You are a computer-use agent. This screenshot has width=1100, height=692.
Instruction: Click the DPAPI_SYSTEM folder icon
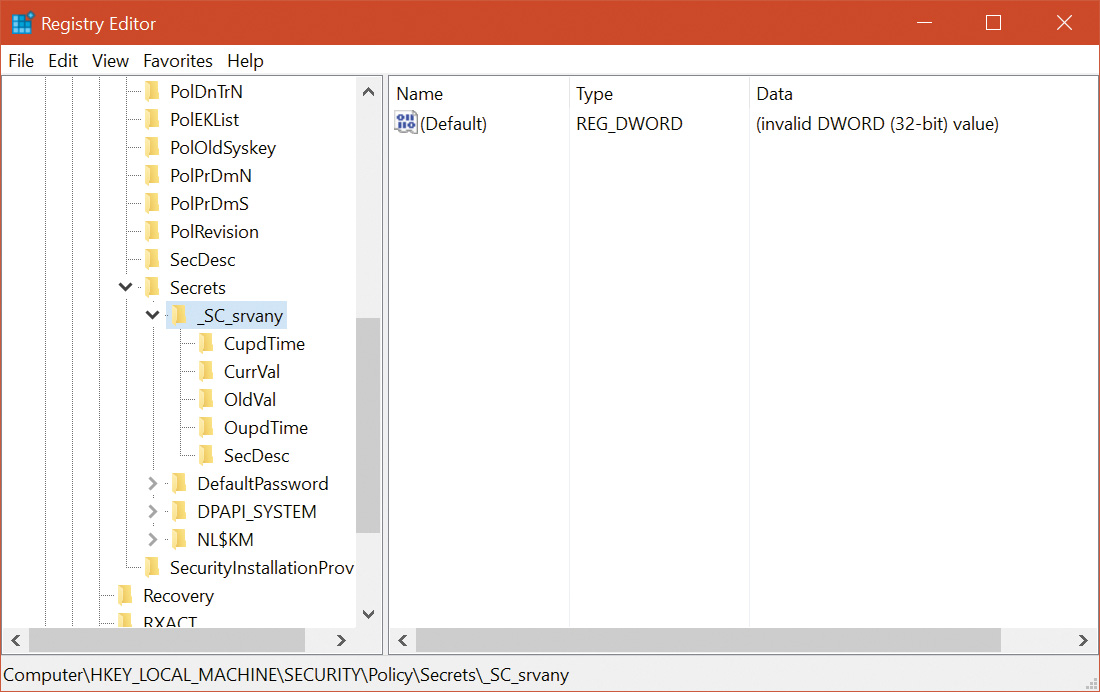[x=179, y=512]
